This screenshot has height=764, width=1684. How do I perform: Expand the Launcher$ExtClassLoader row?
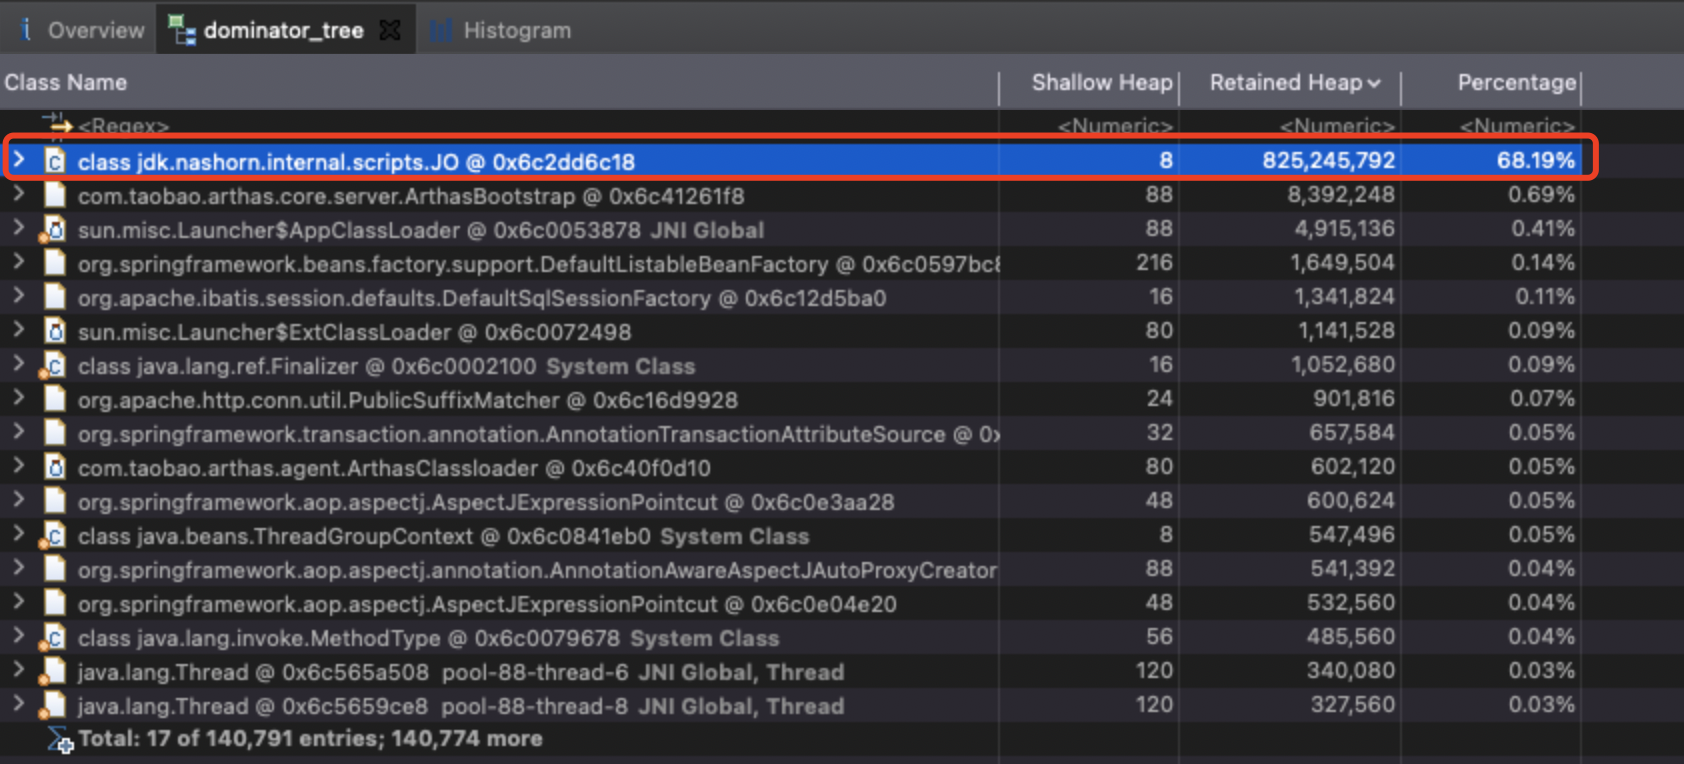click(x=18, y=330)
